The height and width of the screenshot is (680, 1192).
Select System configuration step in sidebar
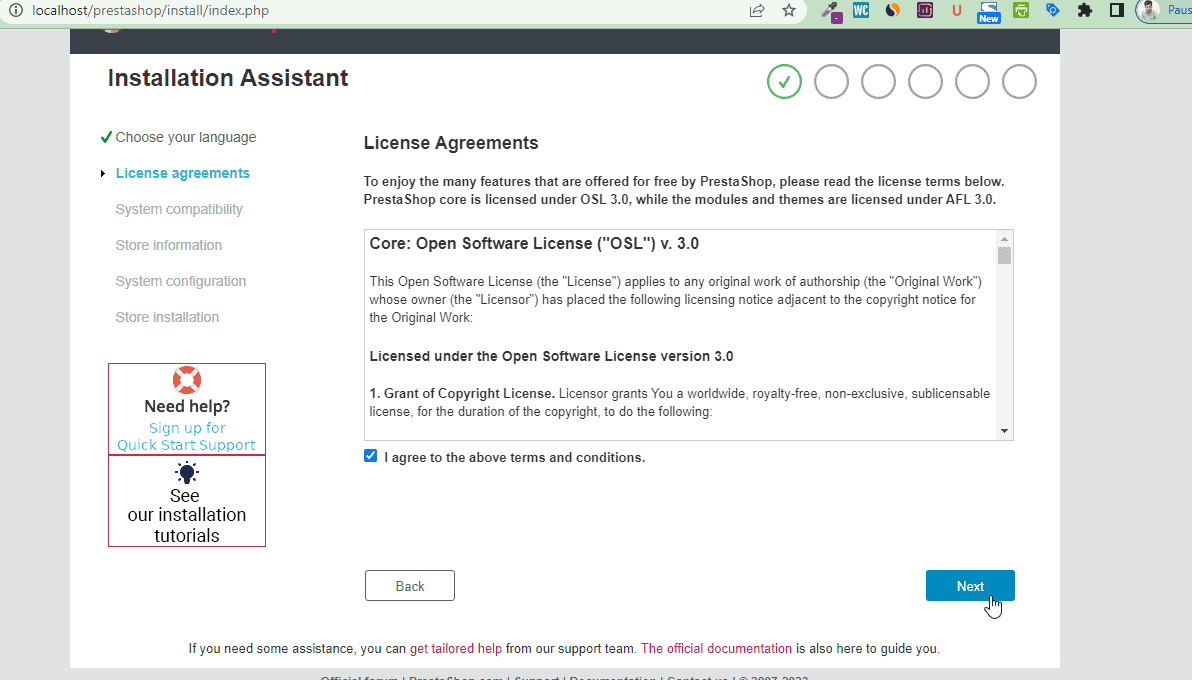(x=181, y=281)
